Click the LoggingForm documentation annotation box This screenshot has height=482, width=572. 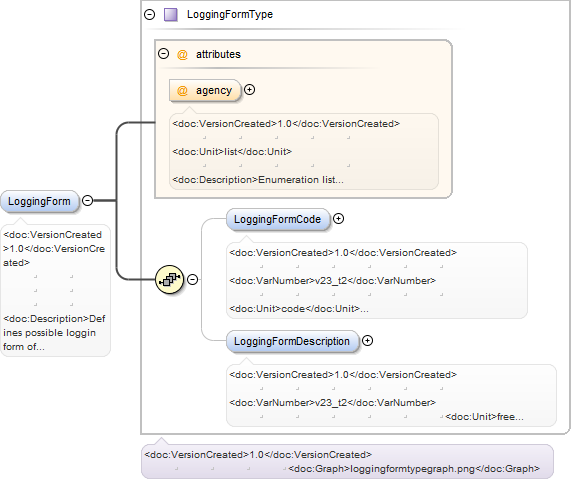55,290
